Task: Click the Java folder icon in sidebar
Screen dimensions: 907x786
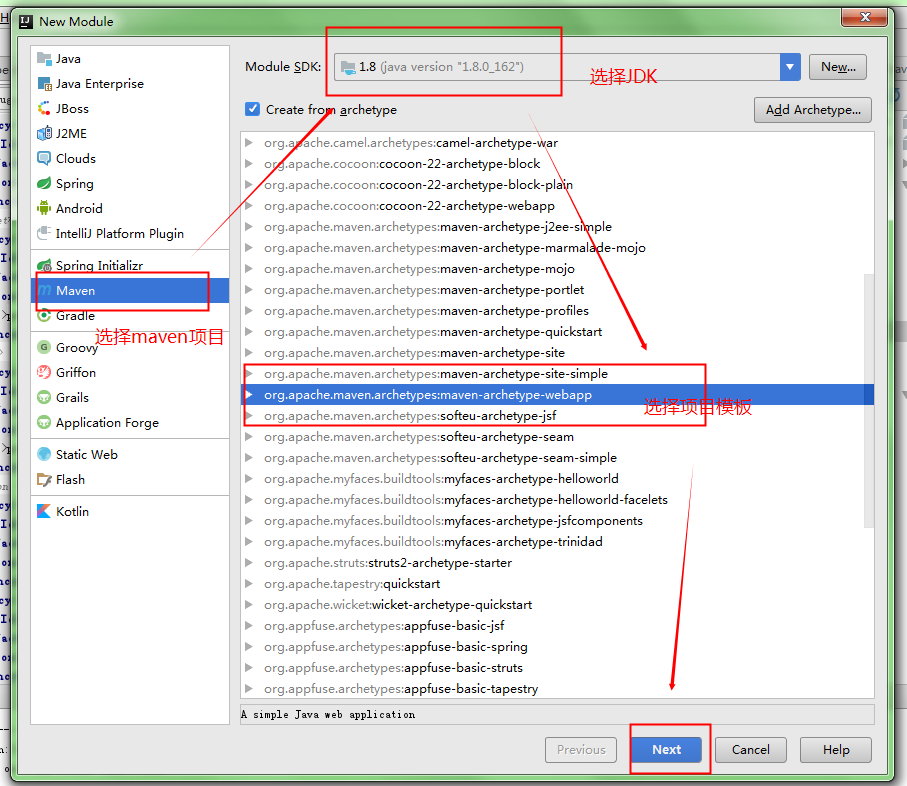Action: [x=44, y=58]
